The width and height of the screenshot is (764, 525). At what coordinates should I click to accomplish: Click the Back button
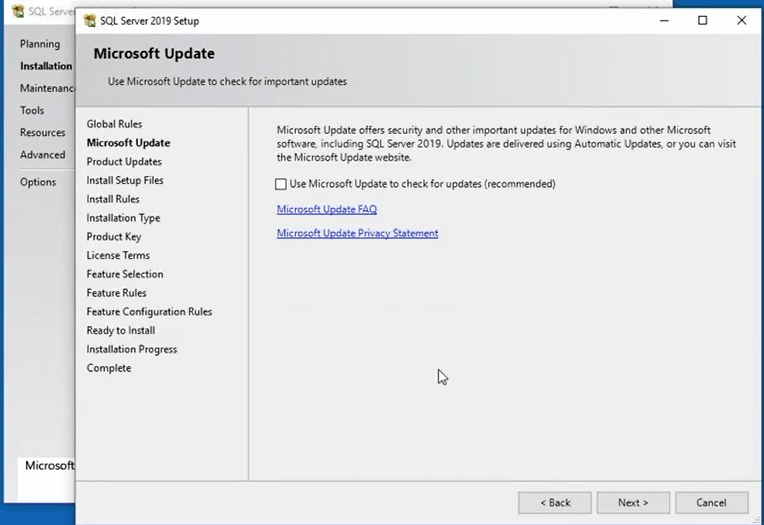(x=555, y=502)
